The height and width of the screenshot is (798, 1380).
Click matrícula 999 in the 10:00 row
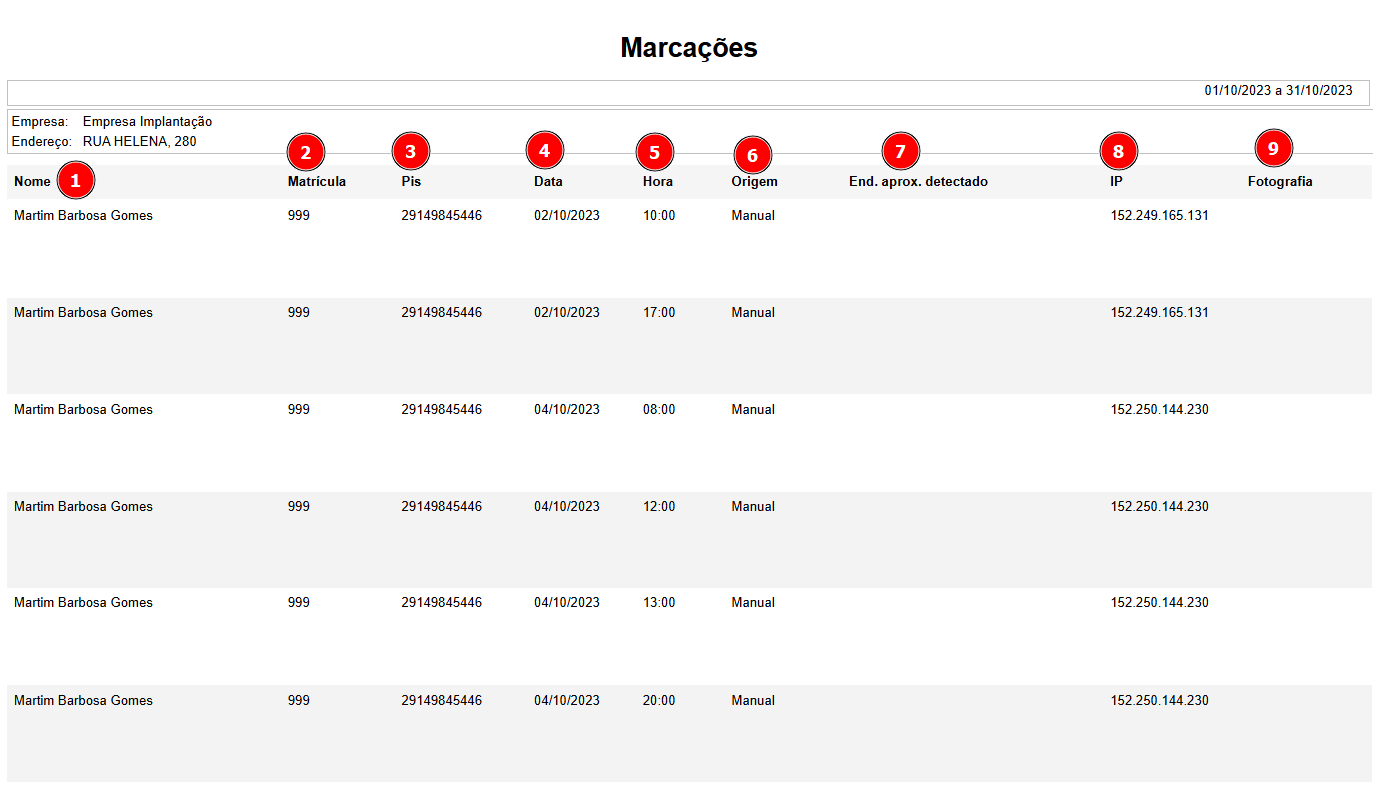[x=299, y=216]
